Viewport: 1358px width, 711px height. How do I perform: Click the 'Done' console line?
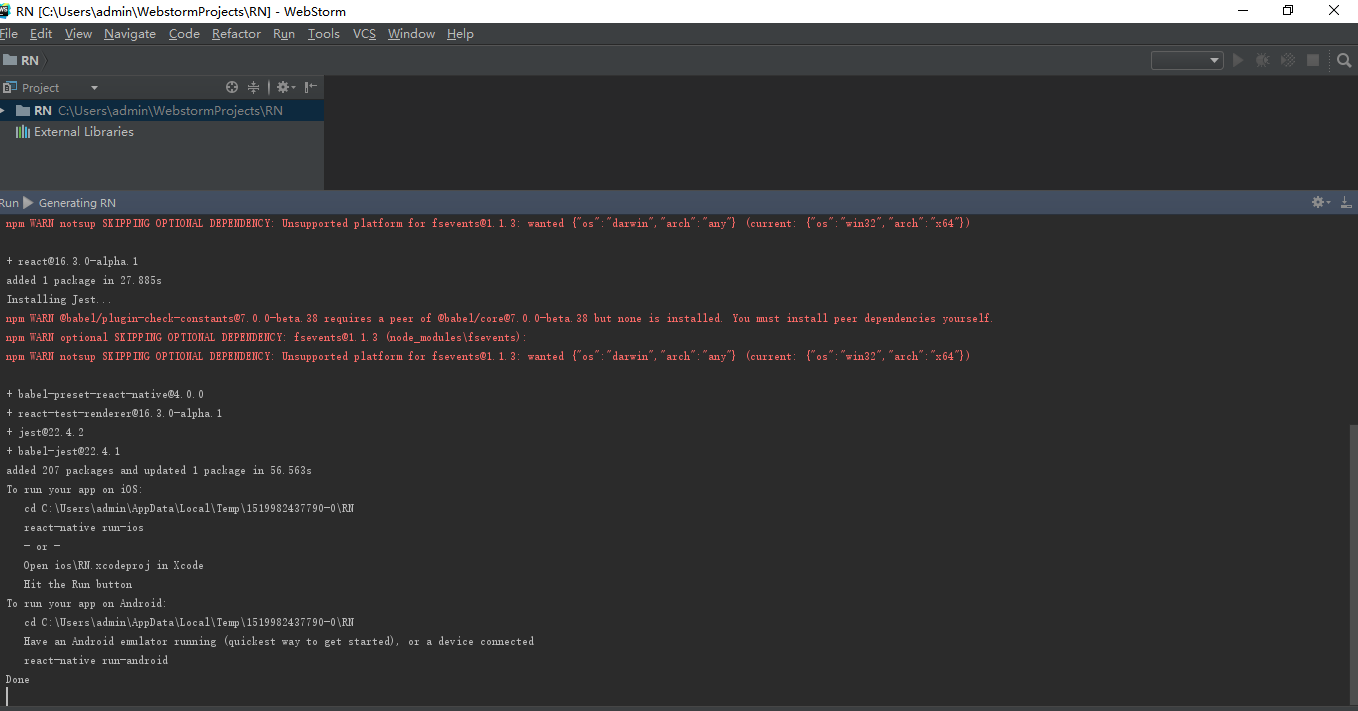pyautogui.click(x=18, y=679)
